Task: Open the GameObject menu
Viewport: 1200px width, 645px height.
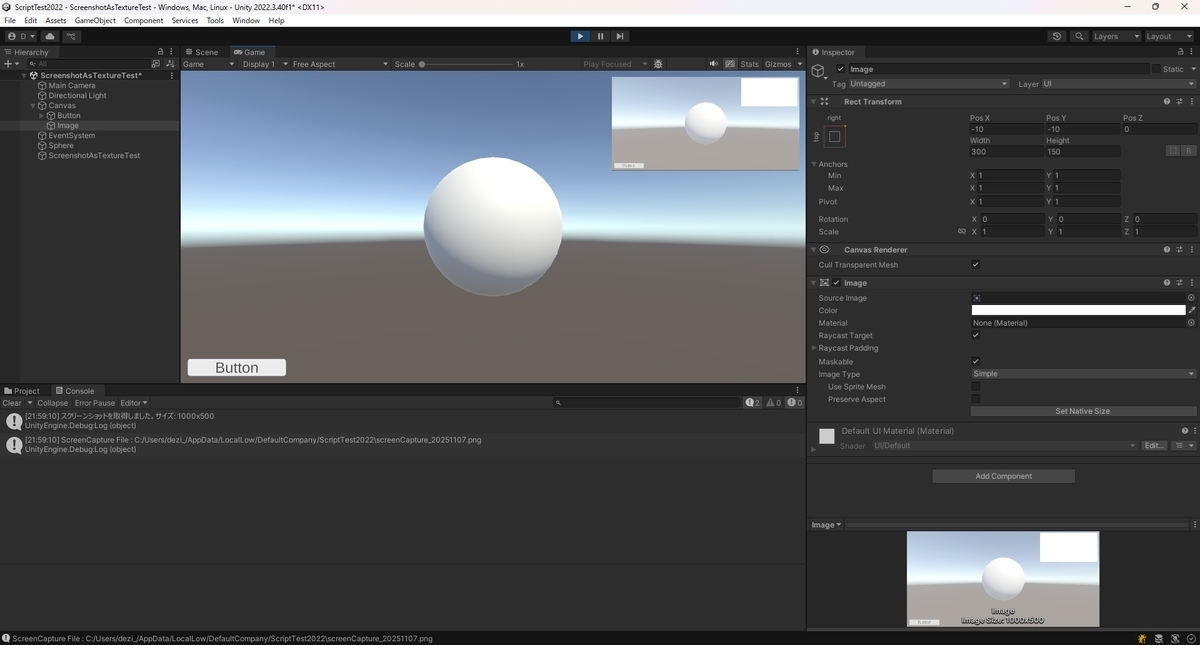Action: 95,20
